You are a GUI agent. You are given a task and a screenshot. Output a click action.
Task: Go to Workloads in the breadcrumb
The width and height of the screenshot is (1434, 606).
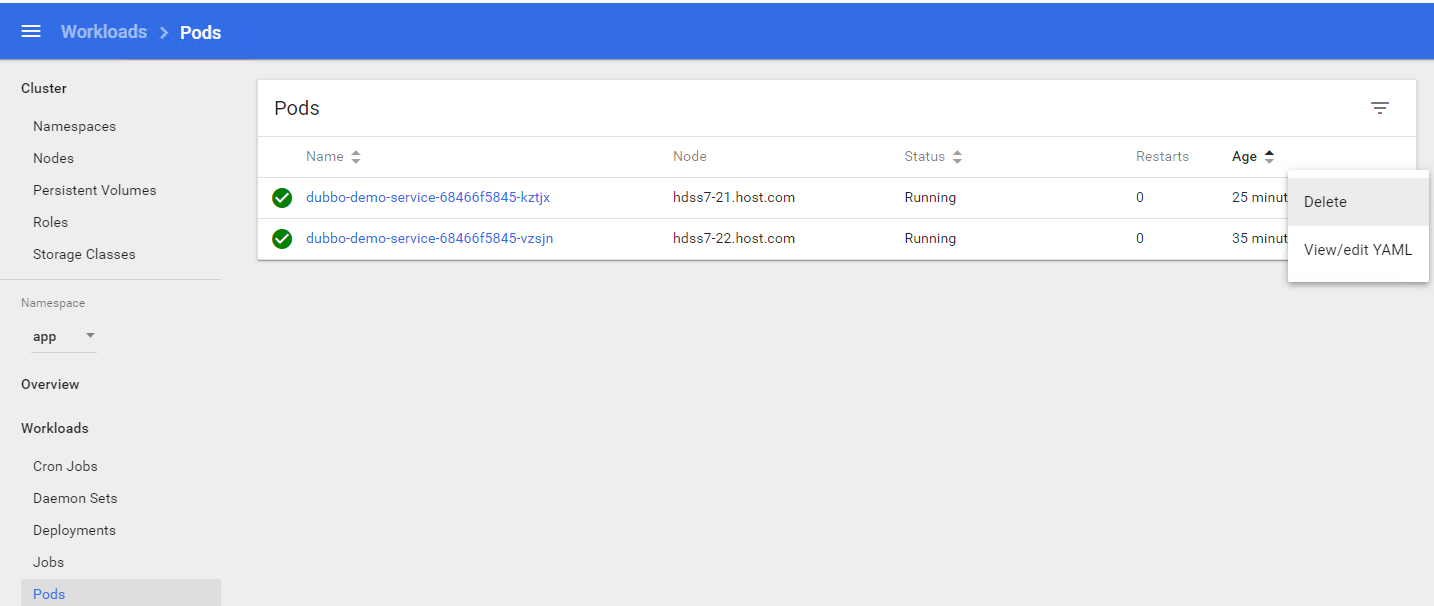click(x=104, y=32)
